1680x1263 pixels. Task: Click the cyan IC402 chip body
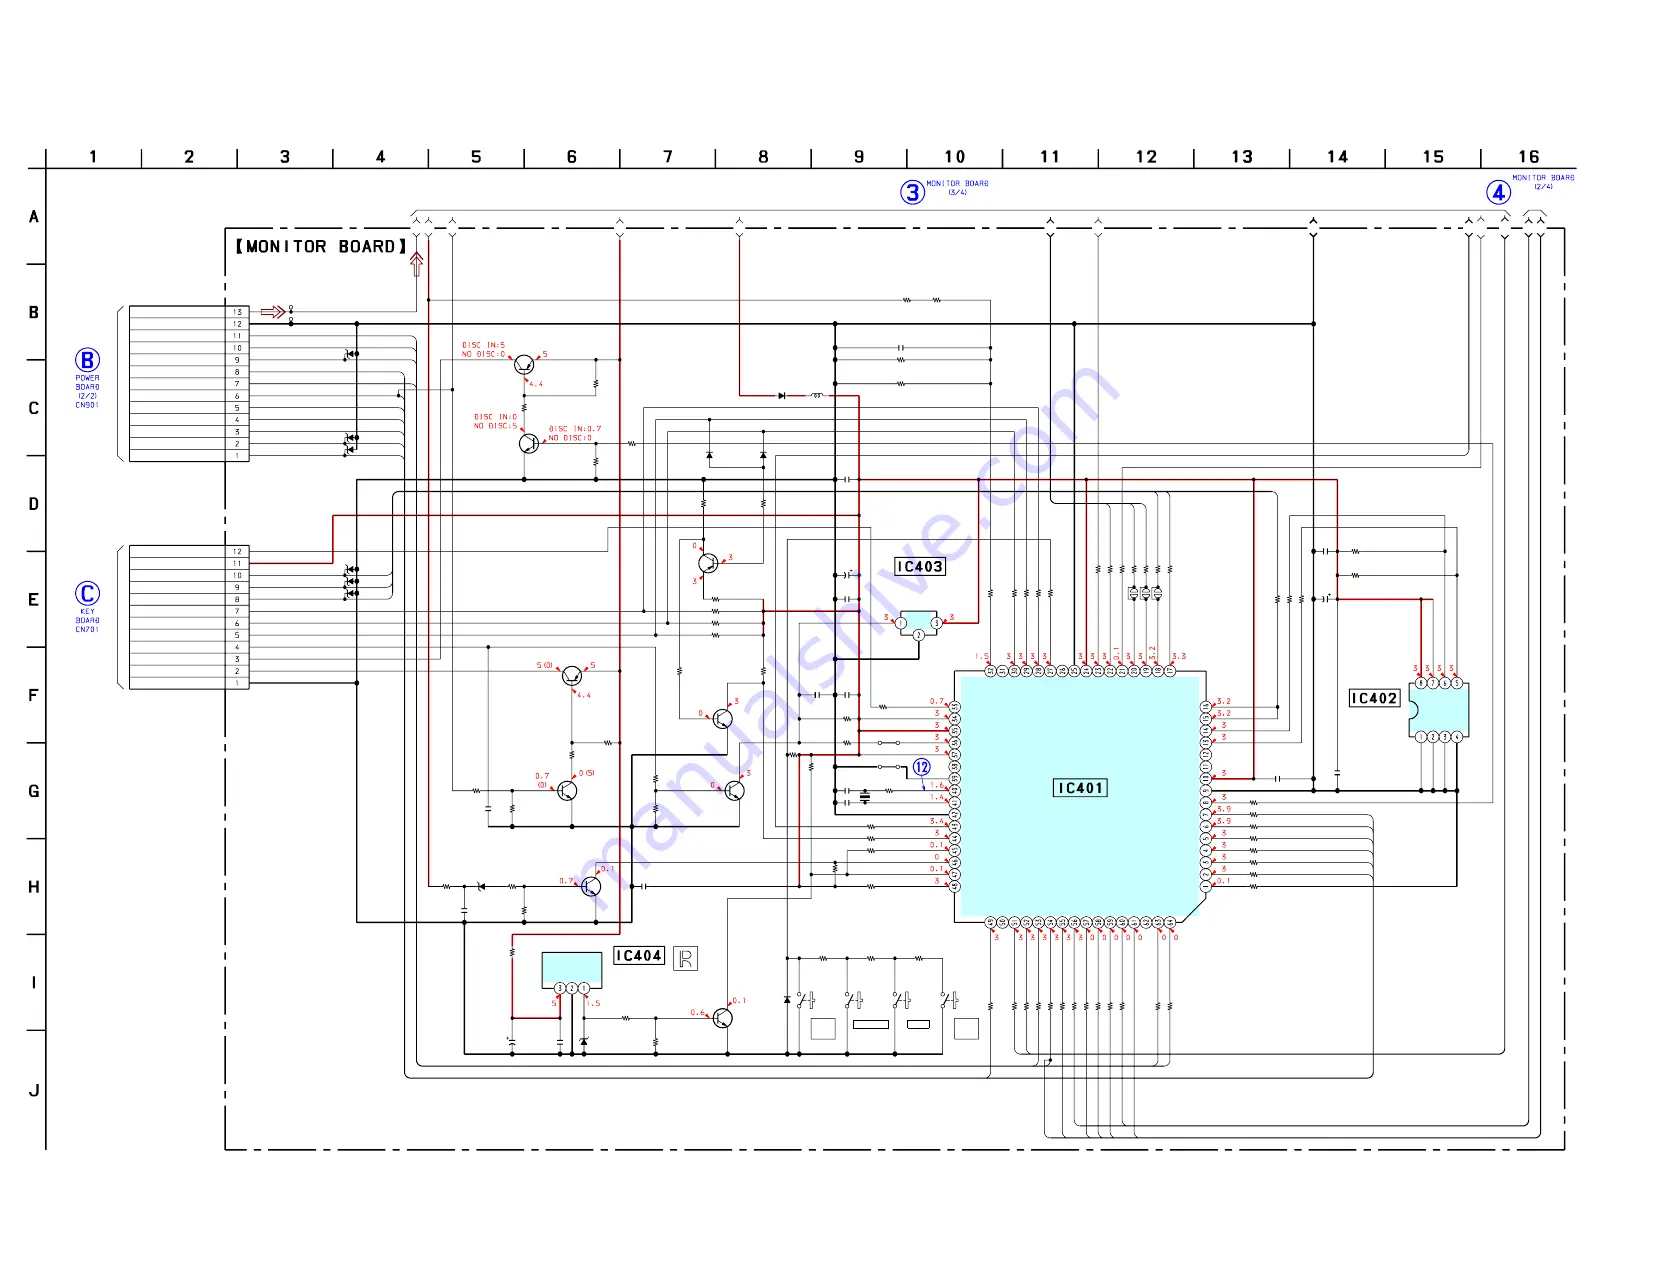pos(1439,710)
